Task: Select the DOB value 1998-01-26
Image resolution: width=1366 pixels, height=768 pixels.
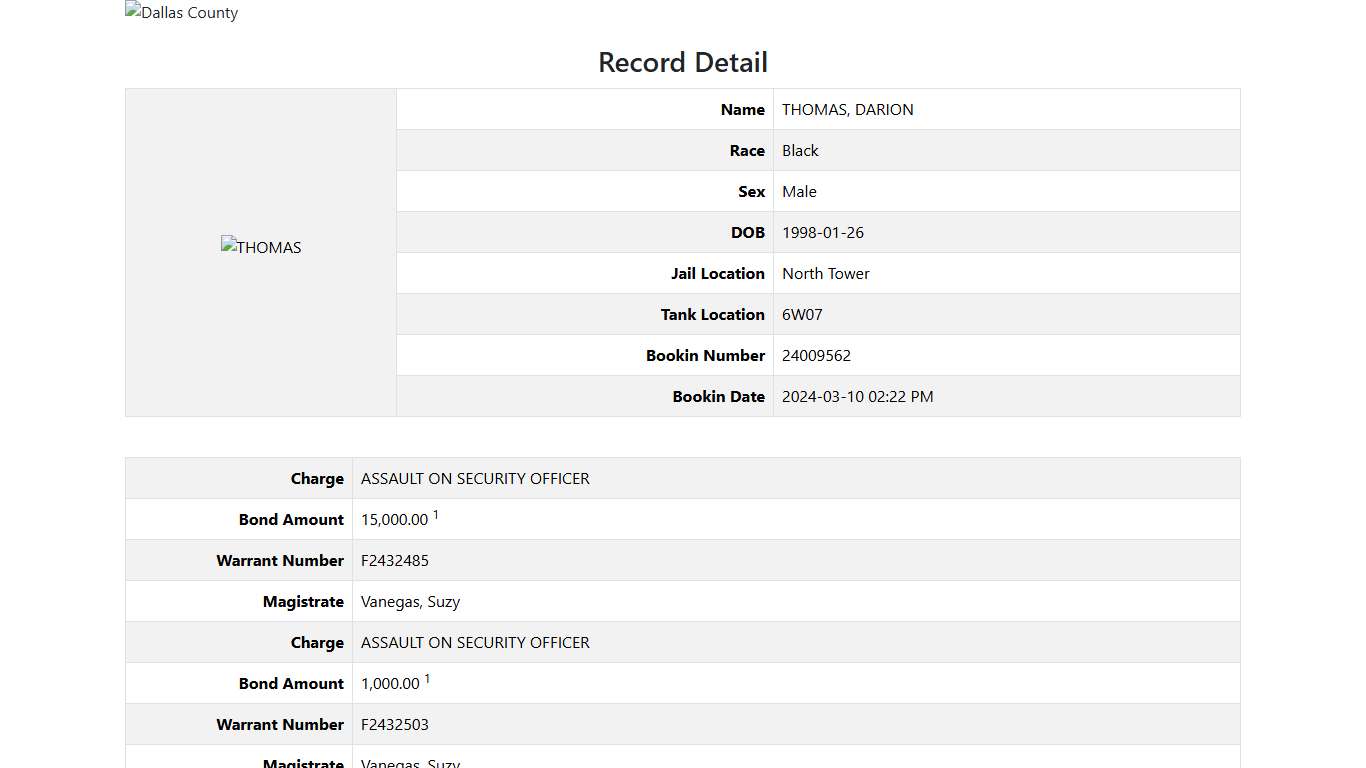Action: pos(823,232)
